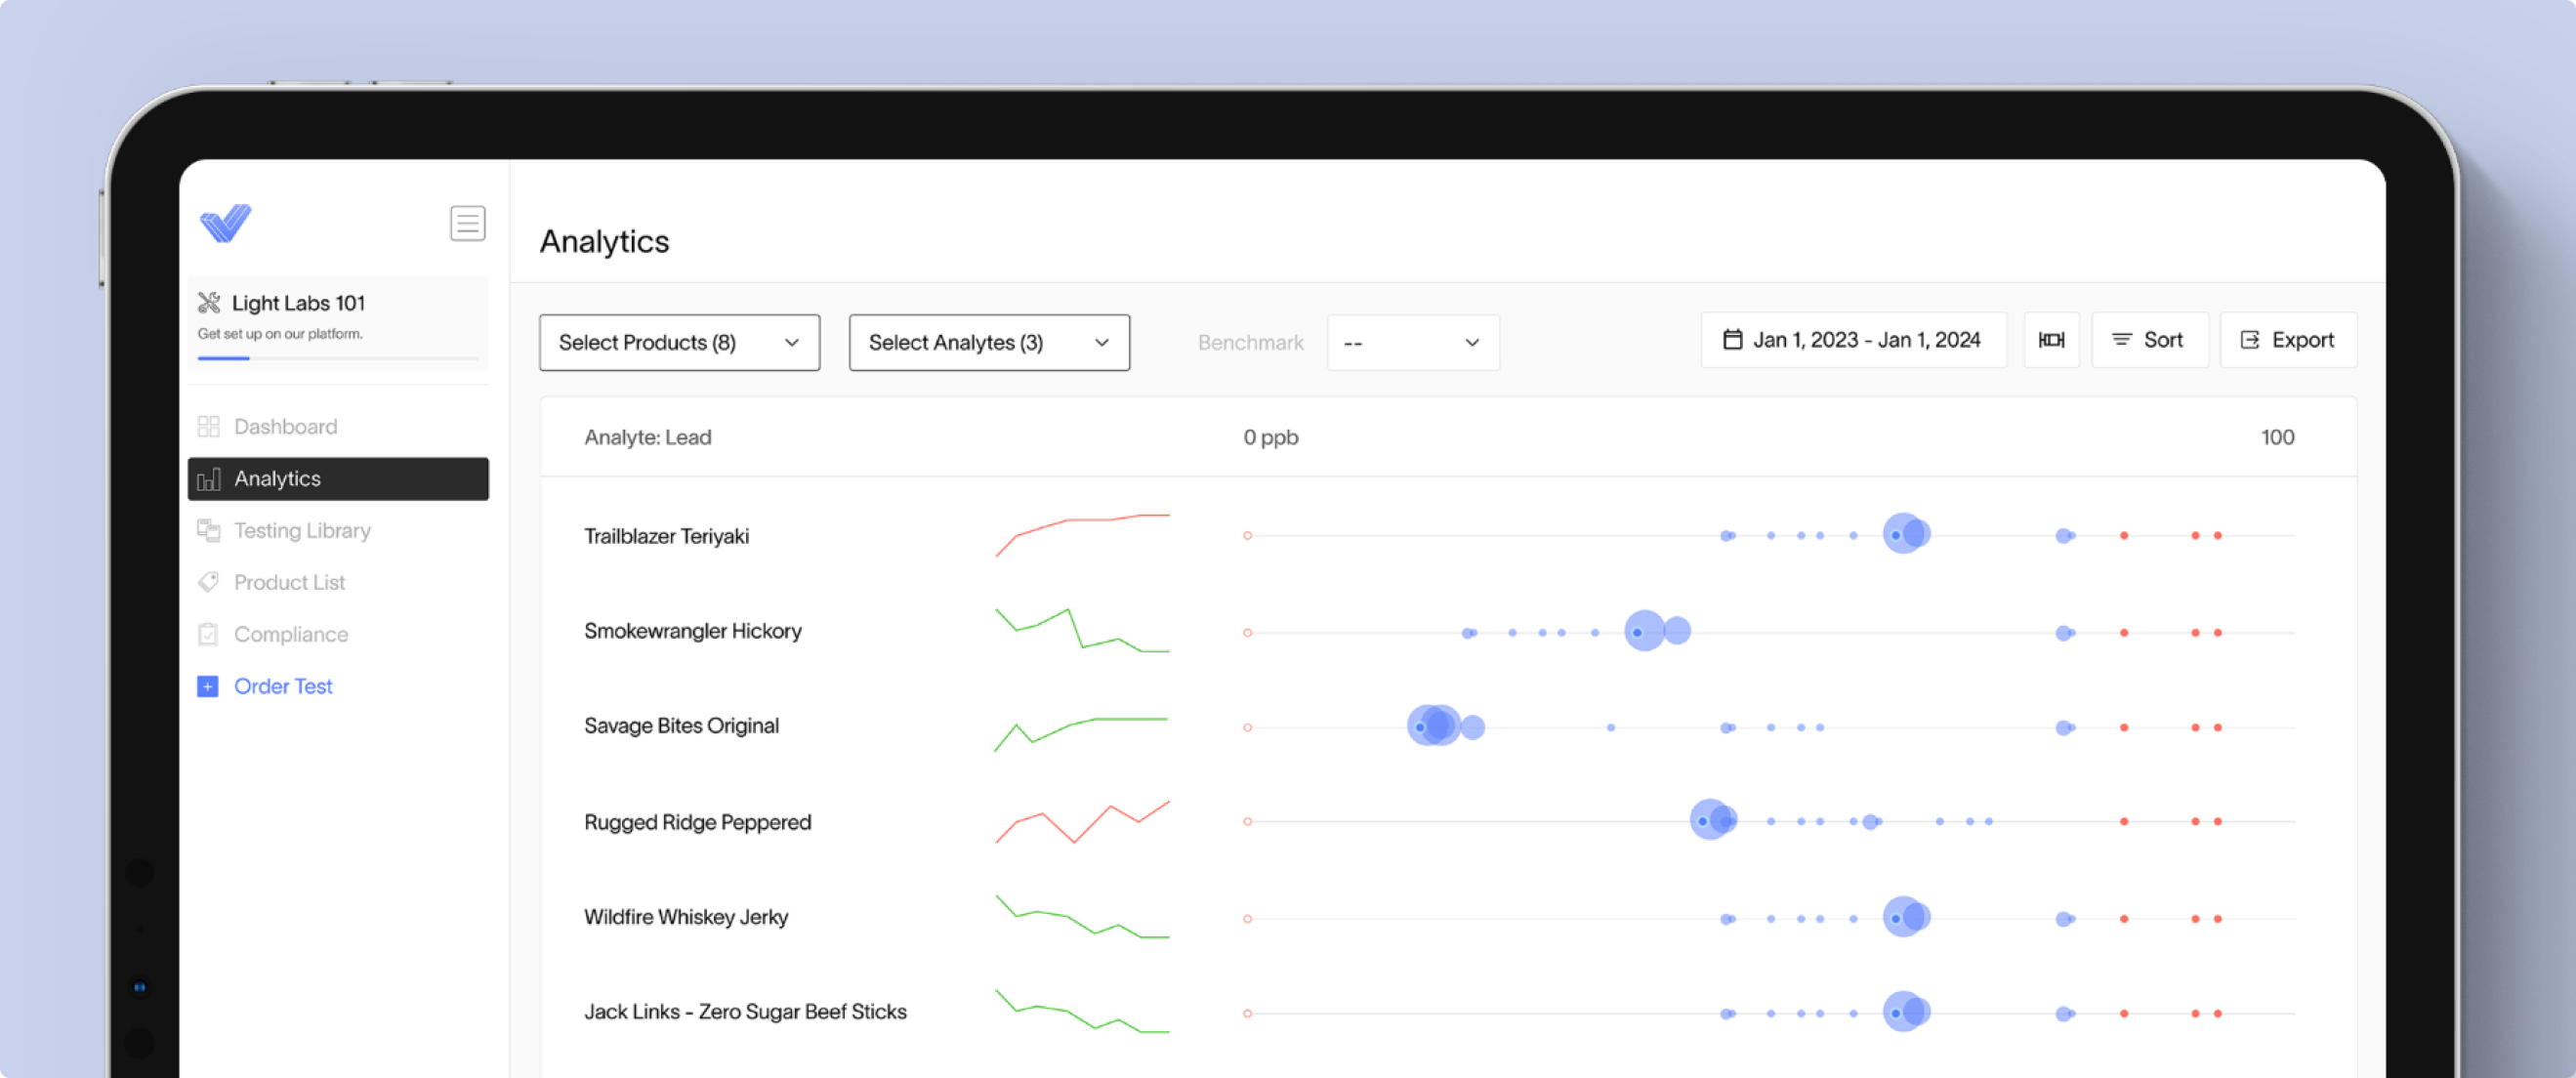This screenshot has width=2576, height=1078.
Task: Click the largest bubble in Smokewrangler Hickory row
Action: (1645, 631)
